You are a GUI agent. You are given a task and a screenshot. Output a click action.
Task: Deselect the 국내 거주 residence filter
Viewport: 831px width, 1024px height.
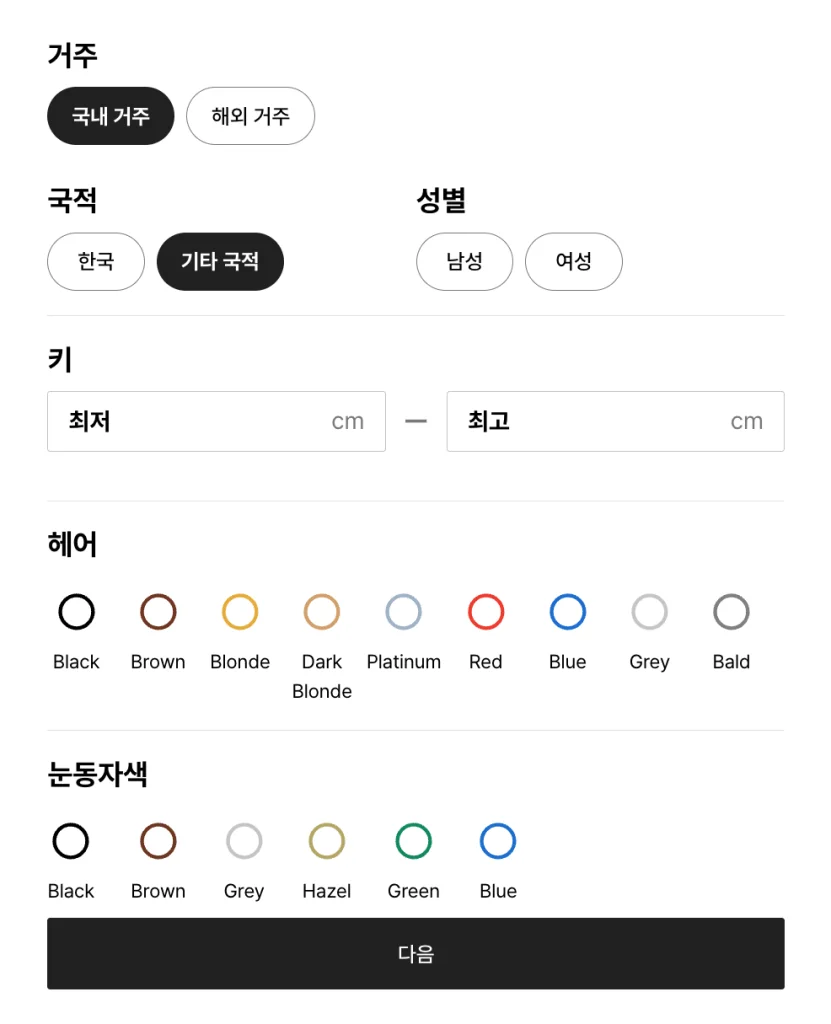[x=110, y=116]
